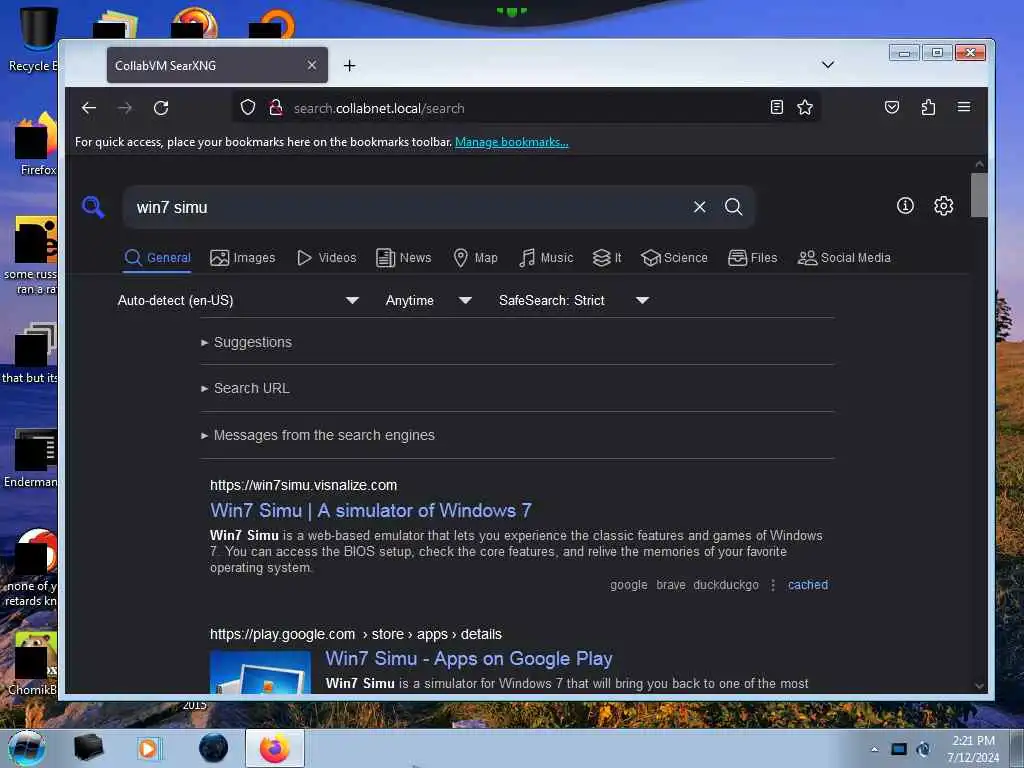Click the search box containing win7 simu
Screen dimensions: 1024x768
[408, 207]
